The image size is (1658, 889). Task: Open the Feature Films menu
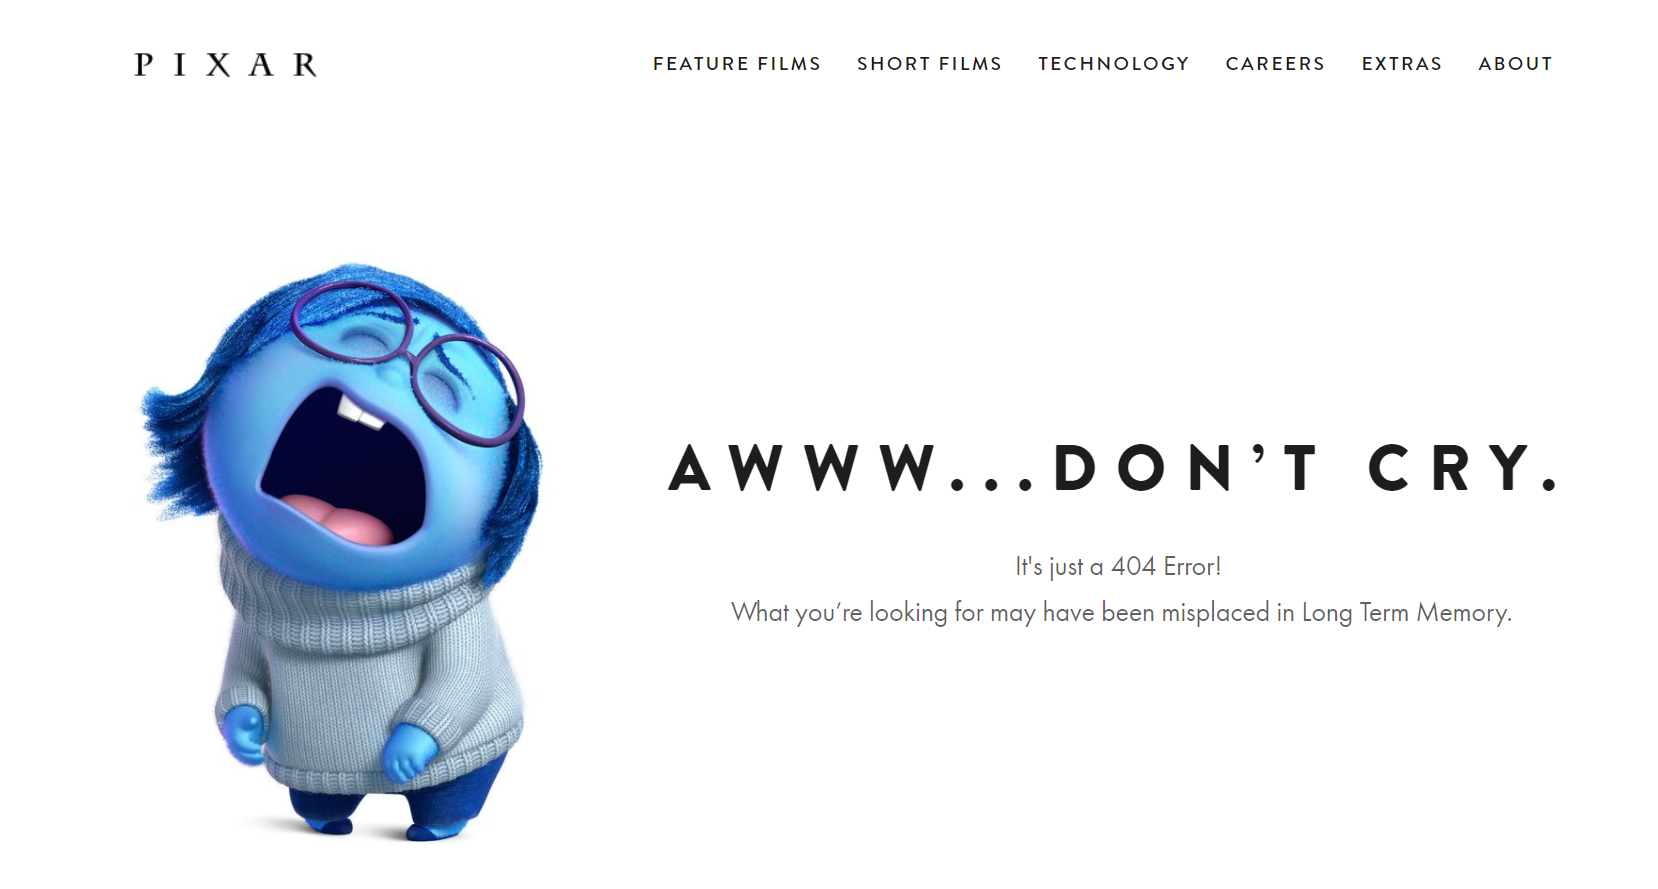737,64
